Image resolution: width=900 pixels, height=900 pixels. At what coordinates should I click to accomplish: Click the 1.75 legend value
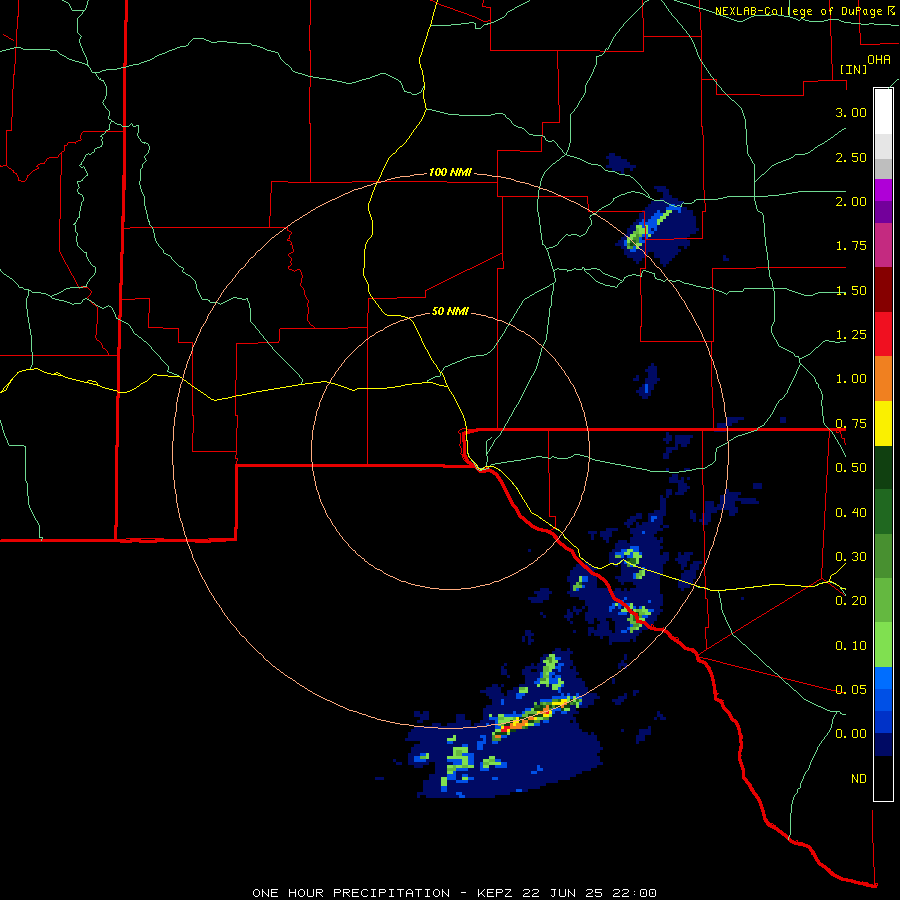coord(851,246)
